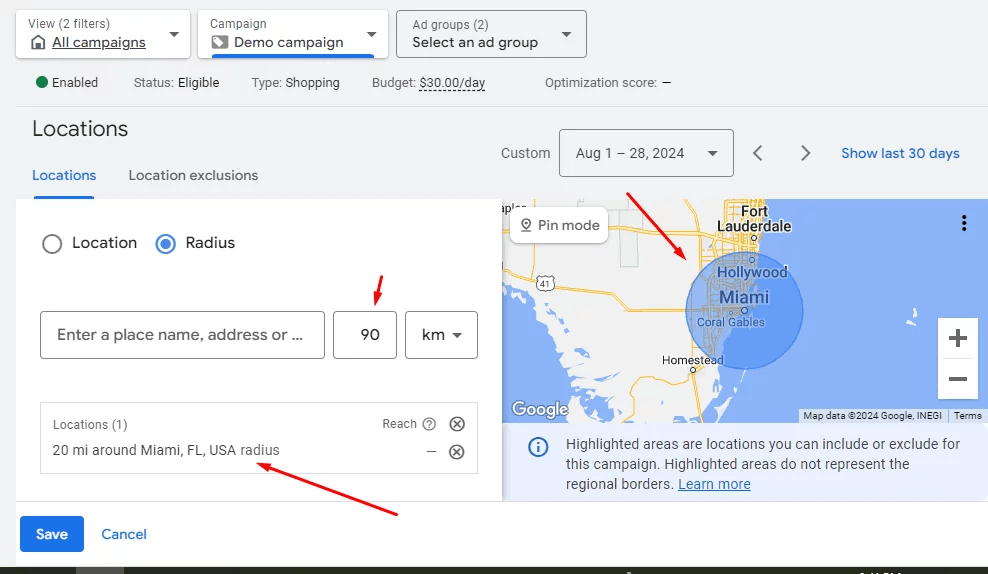Click the 'Type: Shopping' text
This screenshot has width=988, height=574.
[296, 83]
